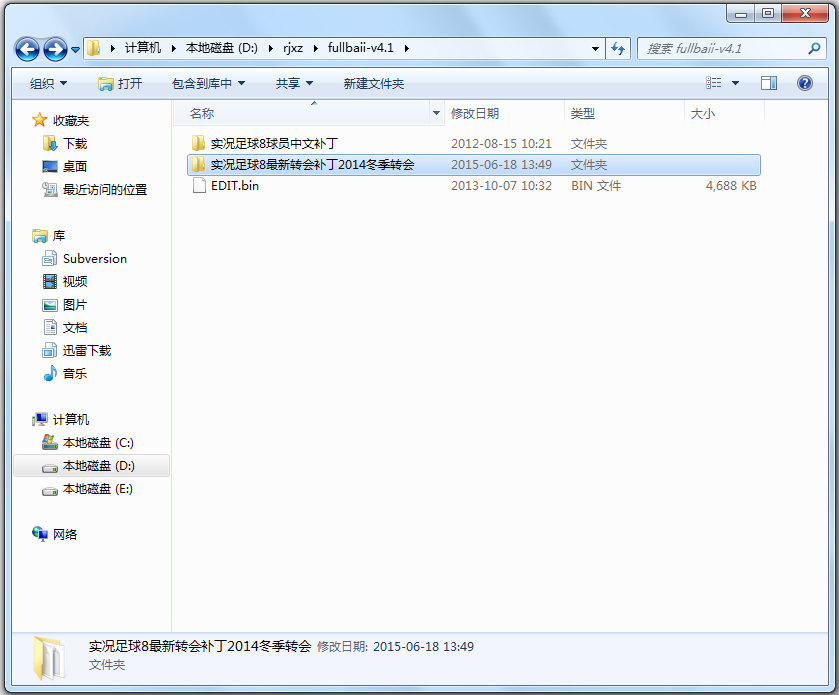
Task: Maximize the explorer window
Action: click(x=768, y=13)
